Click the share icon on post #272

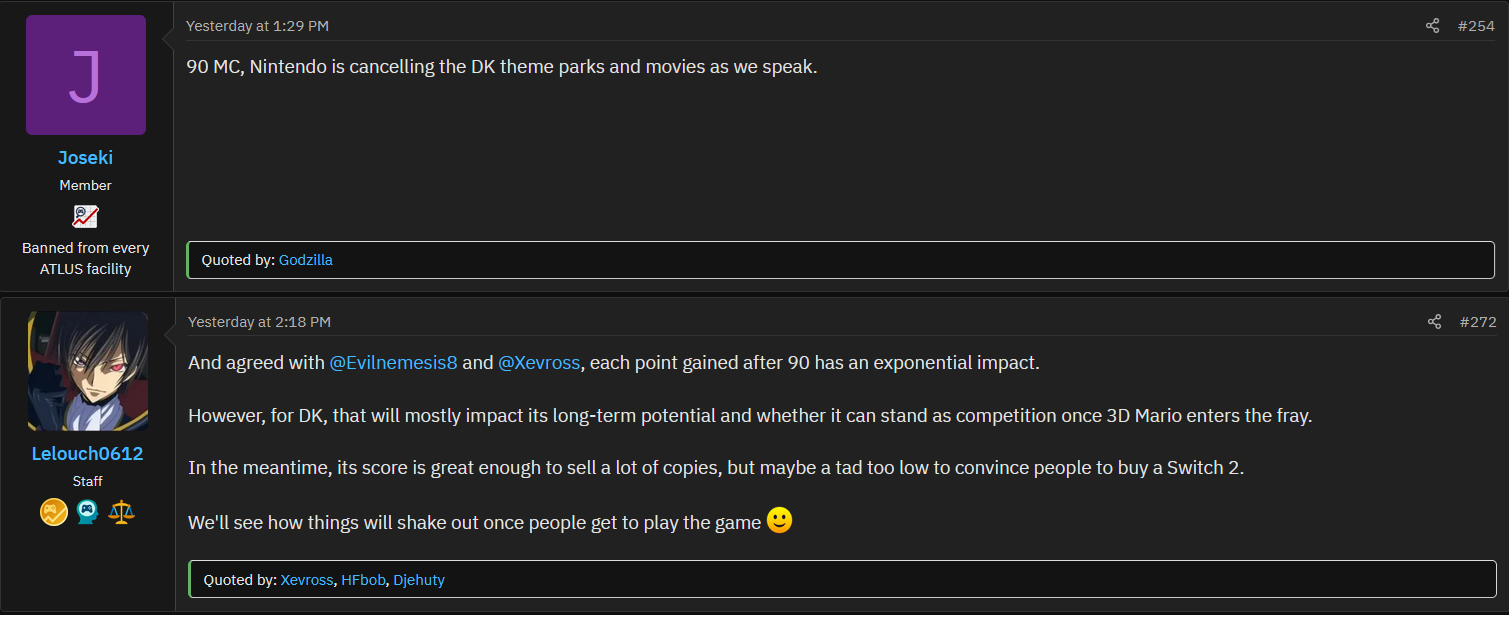pyautogui.click(x=1435, y=322)
